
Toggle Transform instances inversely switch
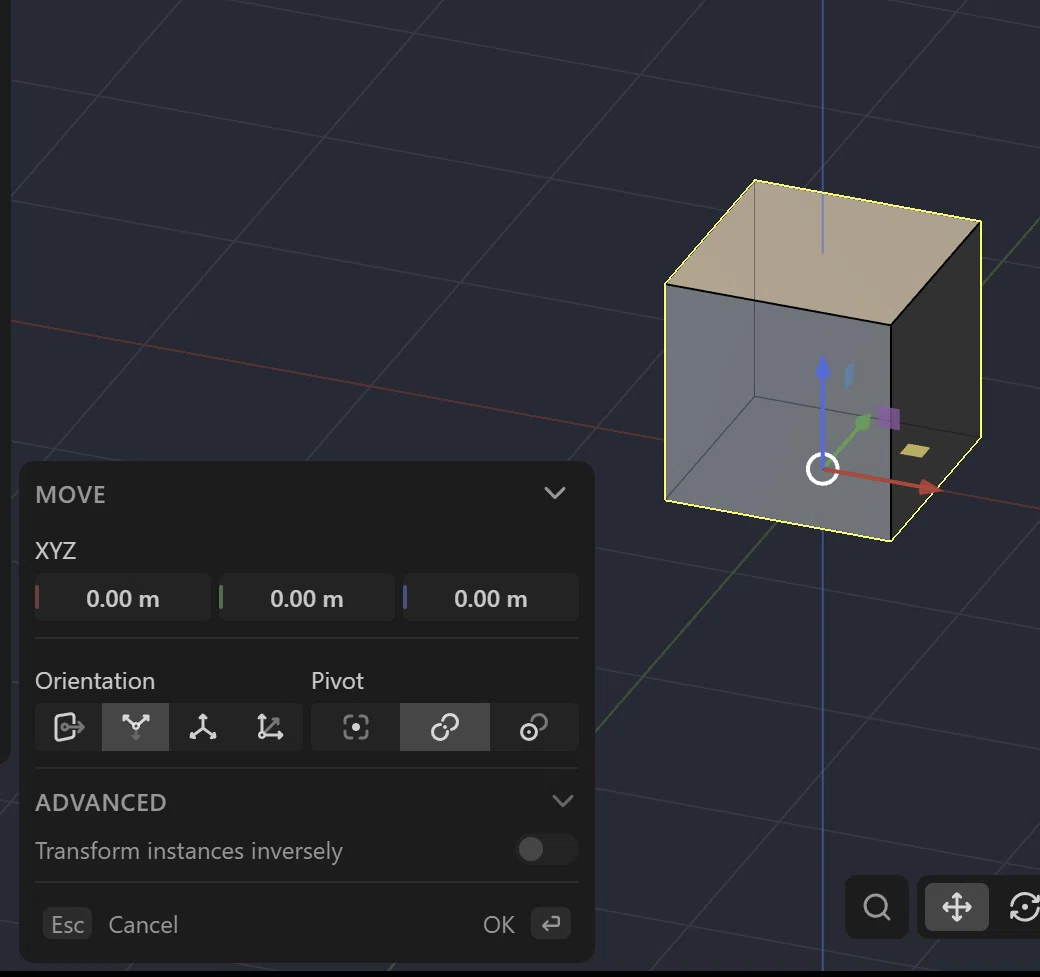[x=547, y=850]
